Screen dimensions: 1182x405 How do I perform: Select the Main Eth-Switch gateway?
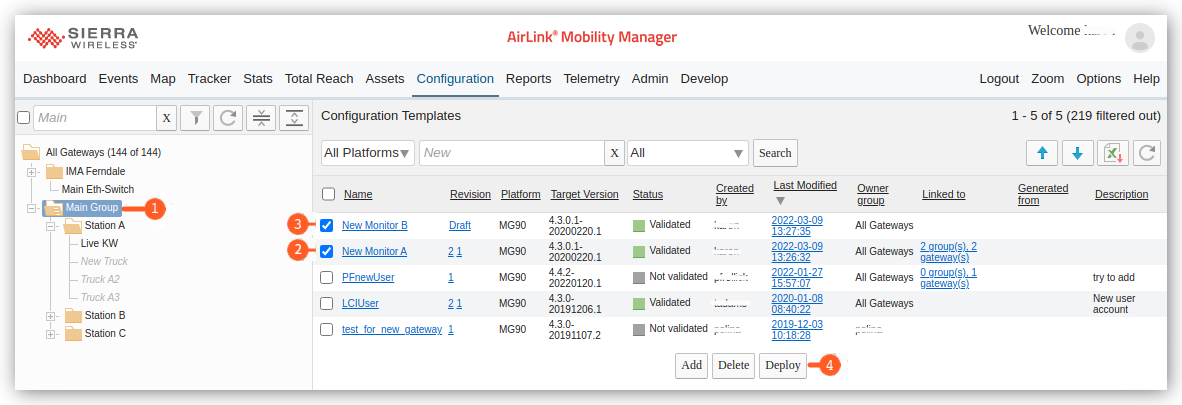coord(98,189)
